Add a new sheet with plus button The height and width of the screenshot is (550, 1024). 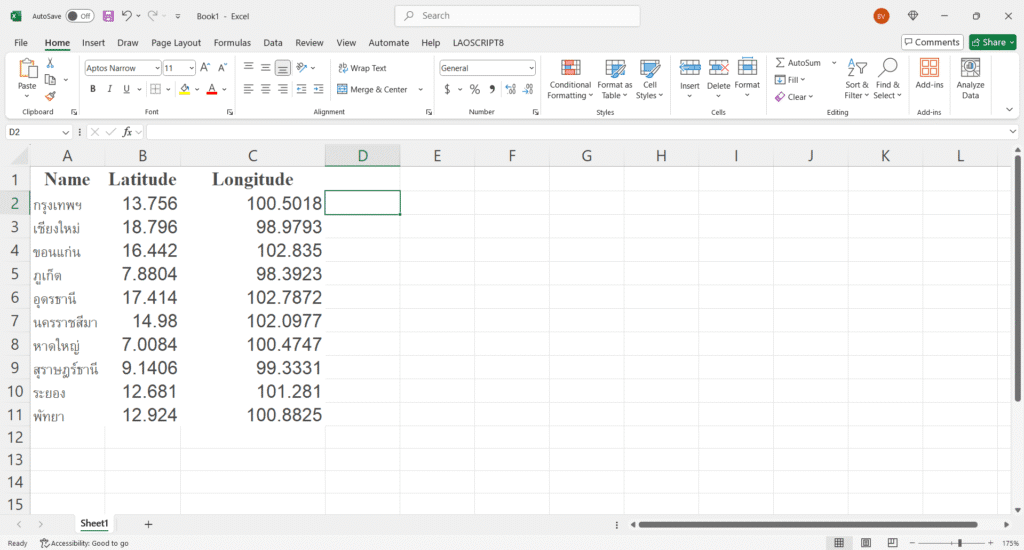(x=148, y=524)
